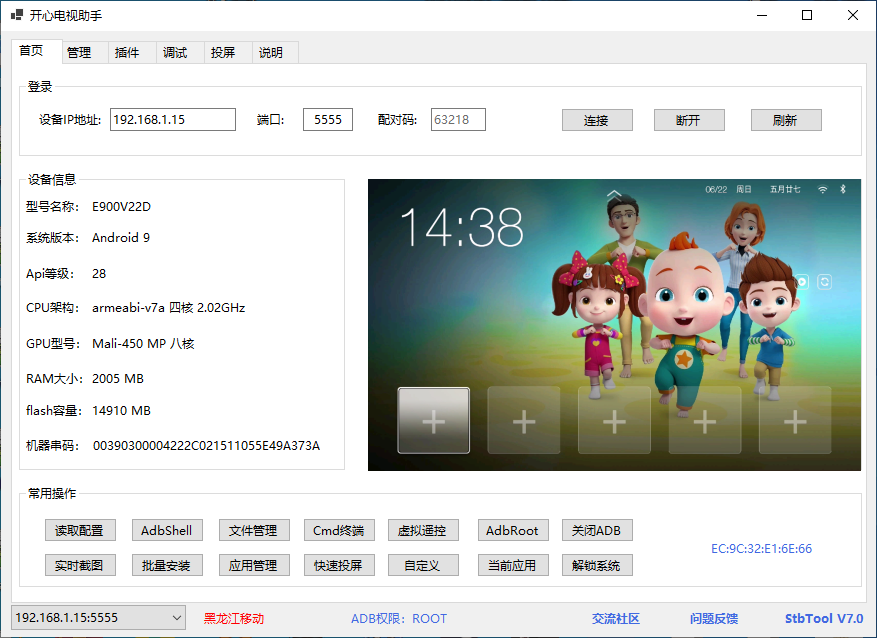Click the 读取配置 button

click(80, 530)
